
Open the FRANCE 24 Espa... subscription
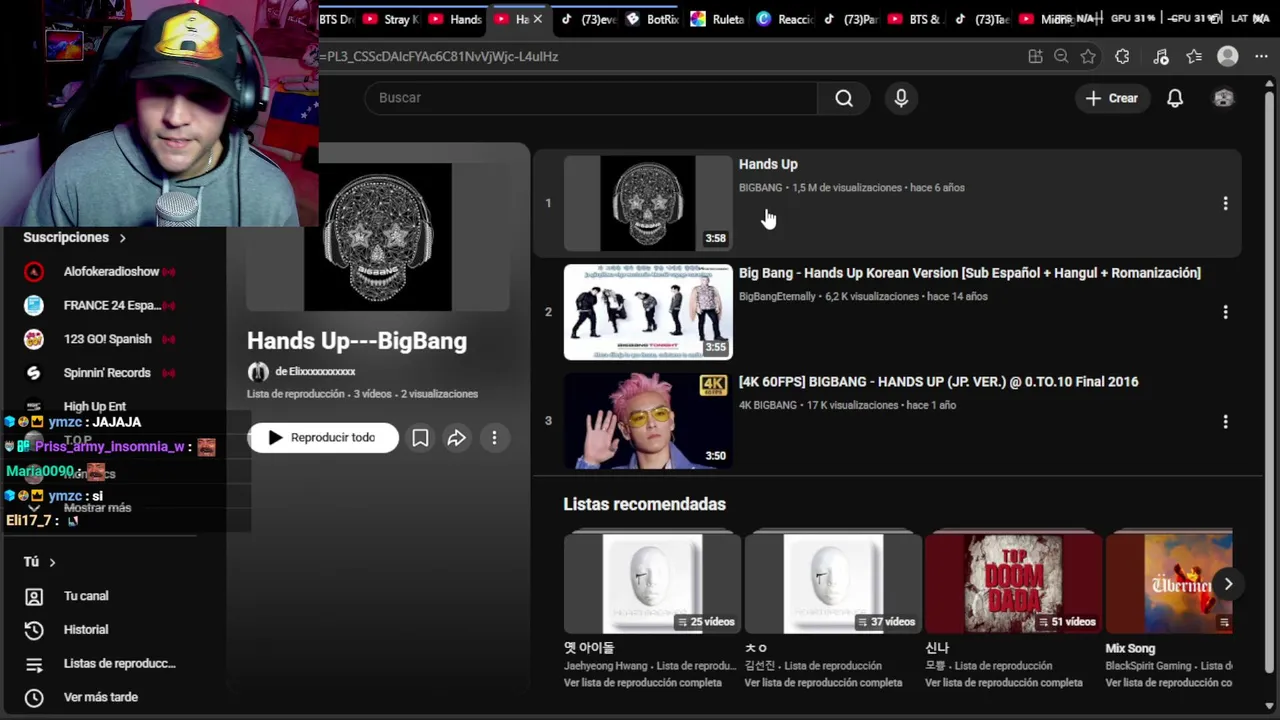[x=112, y=306]
